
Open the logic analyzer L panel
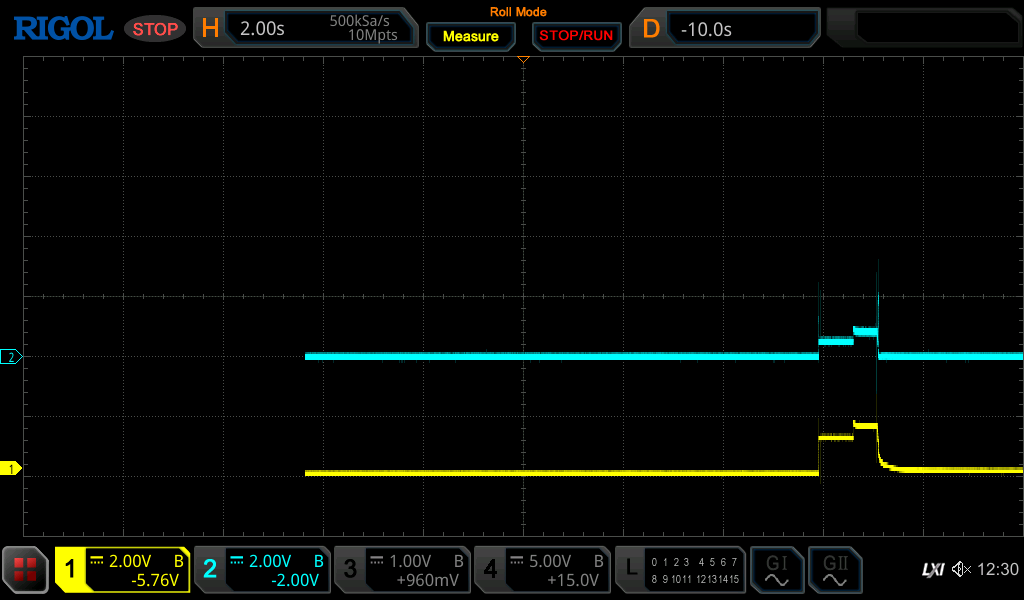point(631,569)
